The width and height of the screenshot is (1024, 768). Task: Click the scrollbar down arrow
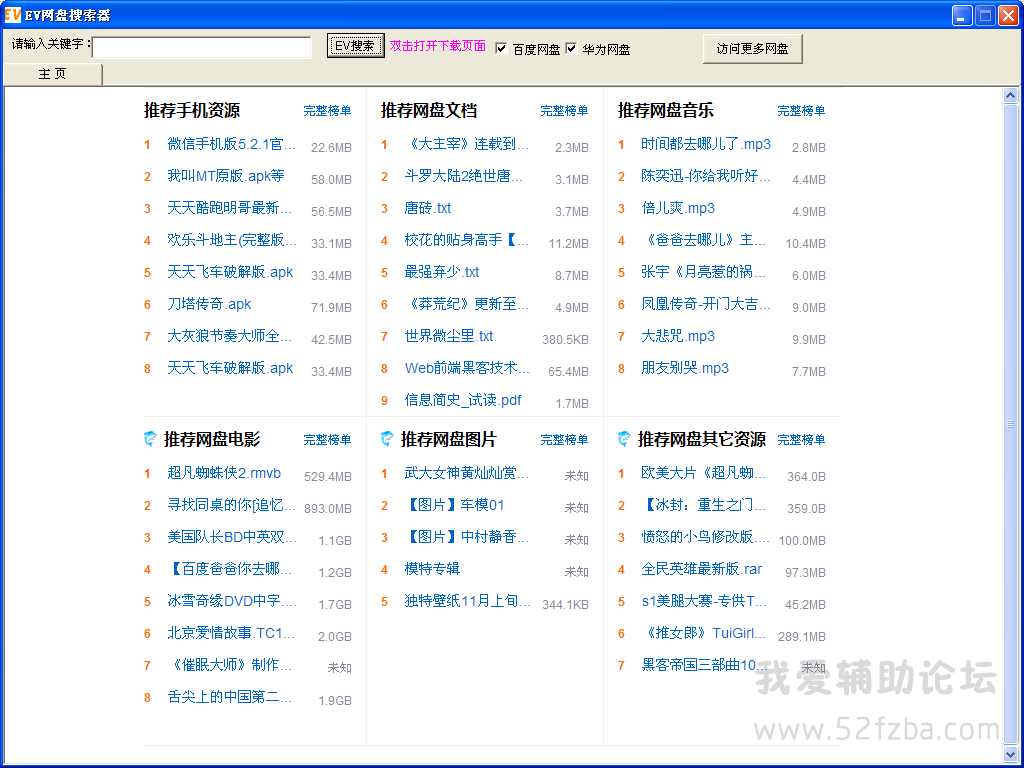(x=1010, y=754)
